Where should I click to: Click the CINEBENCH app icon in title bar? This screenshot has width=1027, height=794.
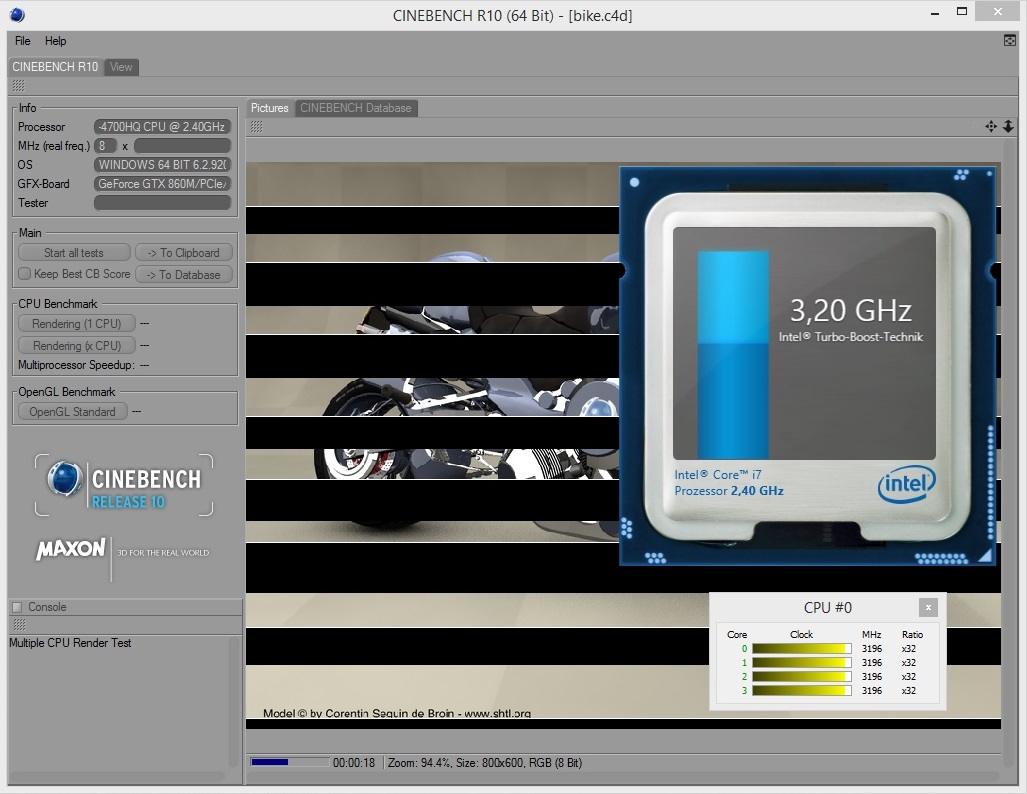click(x=18, y=14)
